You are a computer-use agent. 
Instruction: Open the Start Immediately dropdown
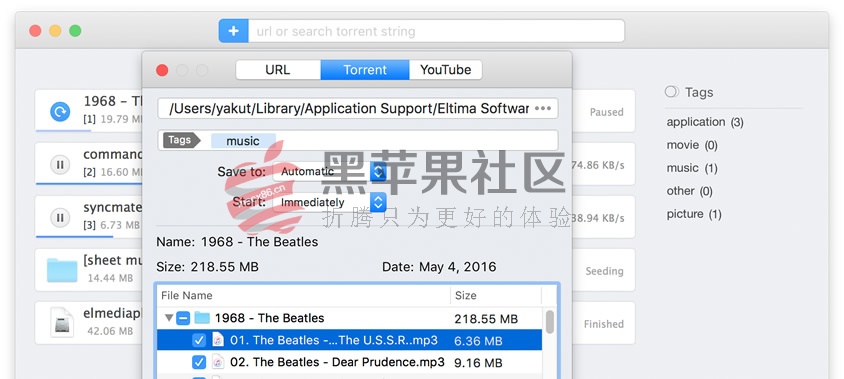(x=329, y=202)
